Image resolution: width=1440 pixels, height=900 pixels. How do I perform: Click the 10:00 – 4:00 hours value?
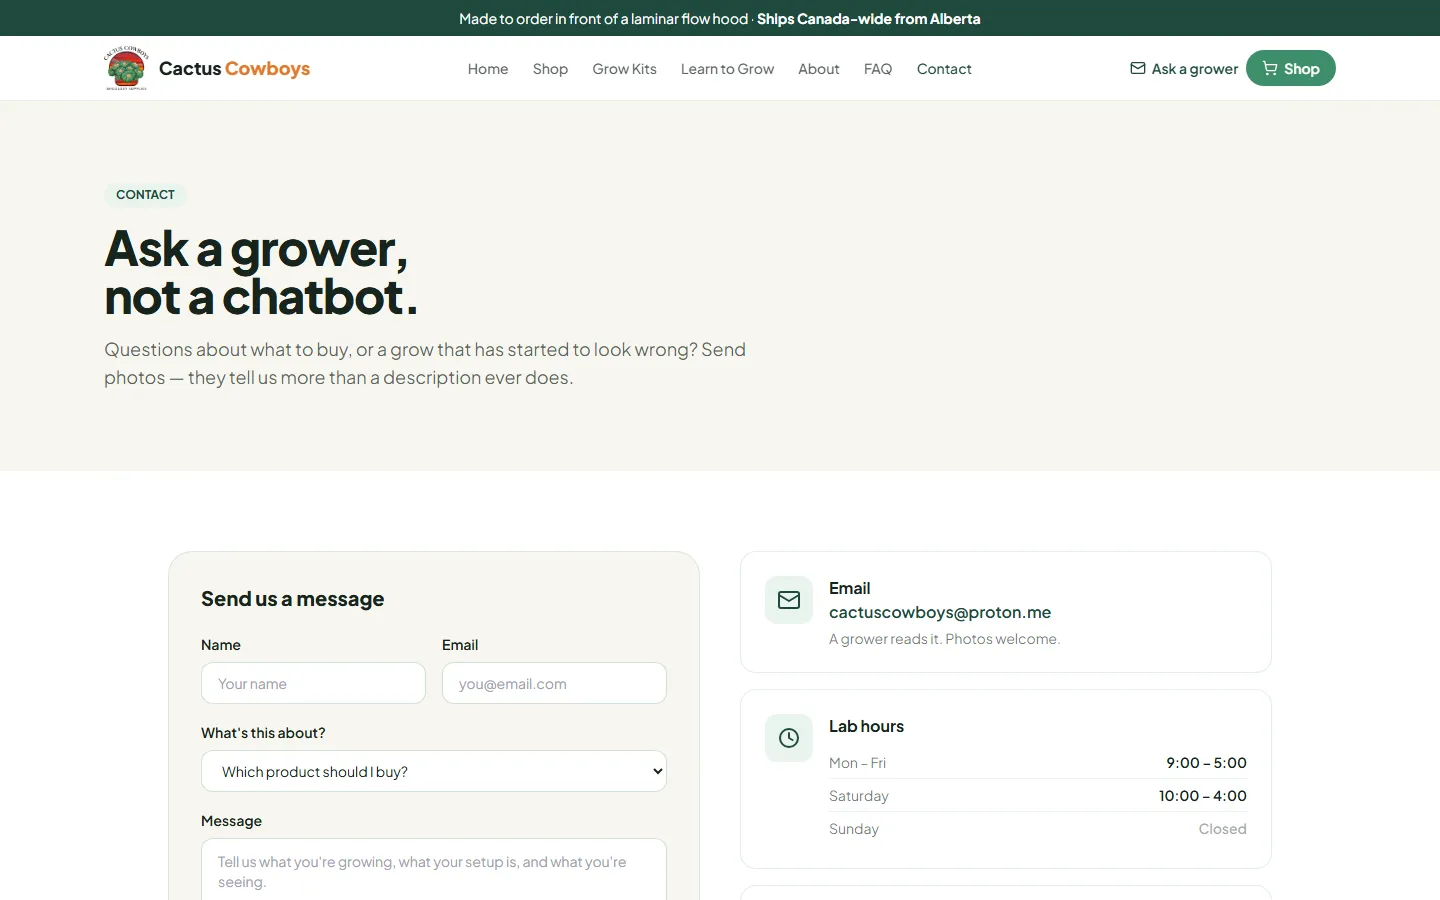tap(1203, 796)
